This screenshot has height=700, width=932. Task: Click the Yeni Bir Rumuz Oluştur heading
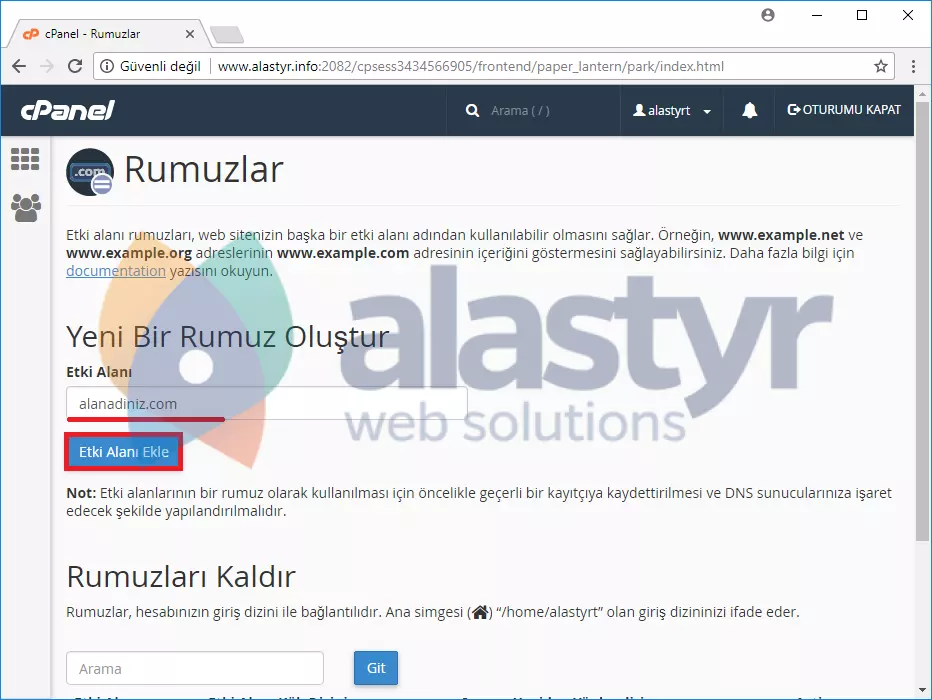pos(228,337)
